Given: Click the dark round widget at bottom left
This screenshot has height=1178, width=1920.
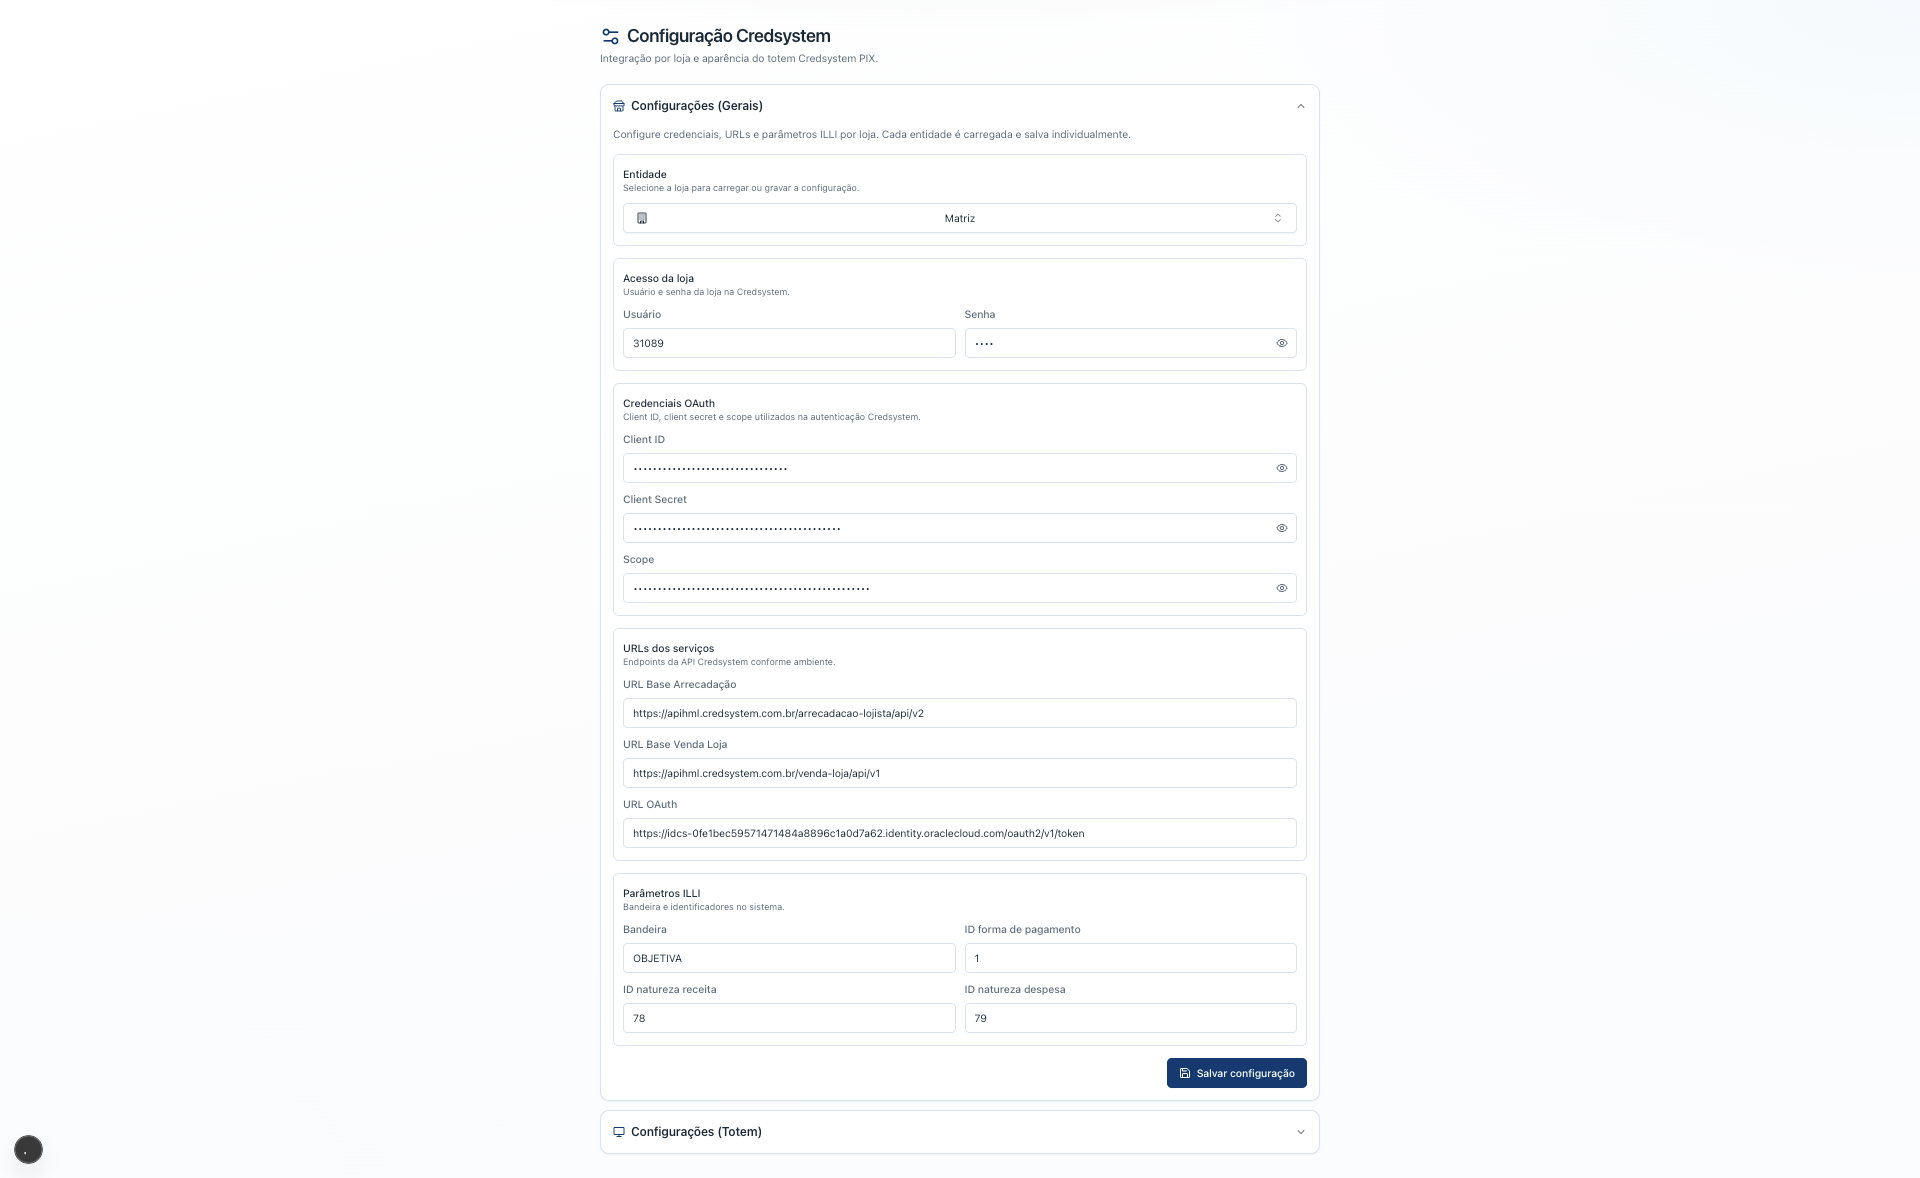Looking at the screenshot, I should pyautogui.click(x=28, y=1149).
